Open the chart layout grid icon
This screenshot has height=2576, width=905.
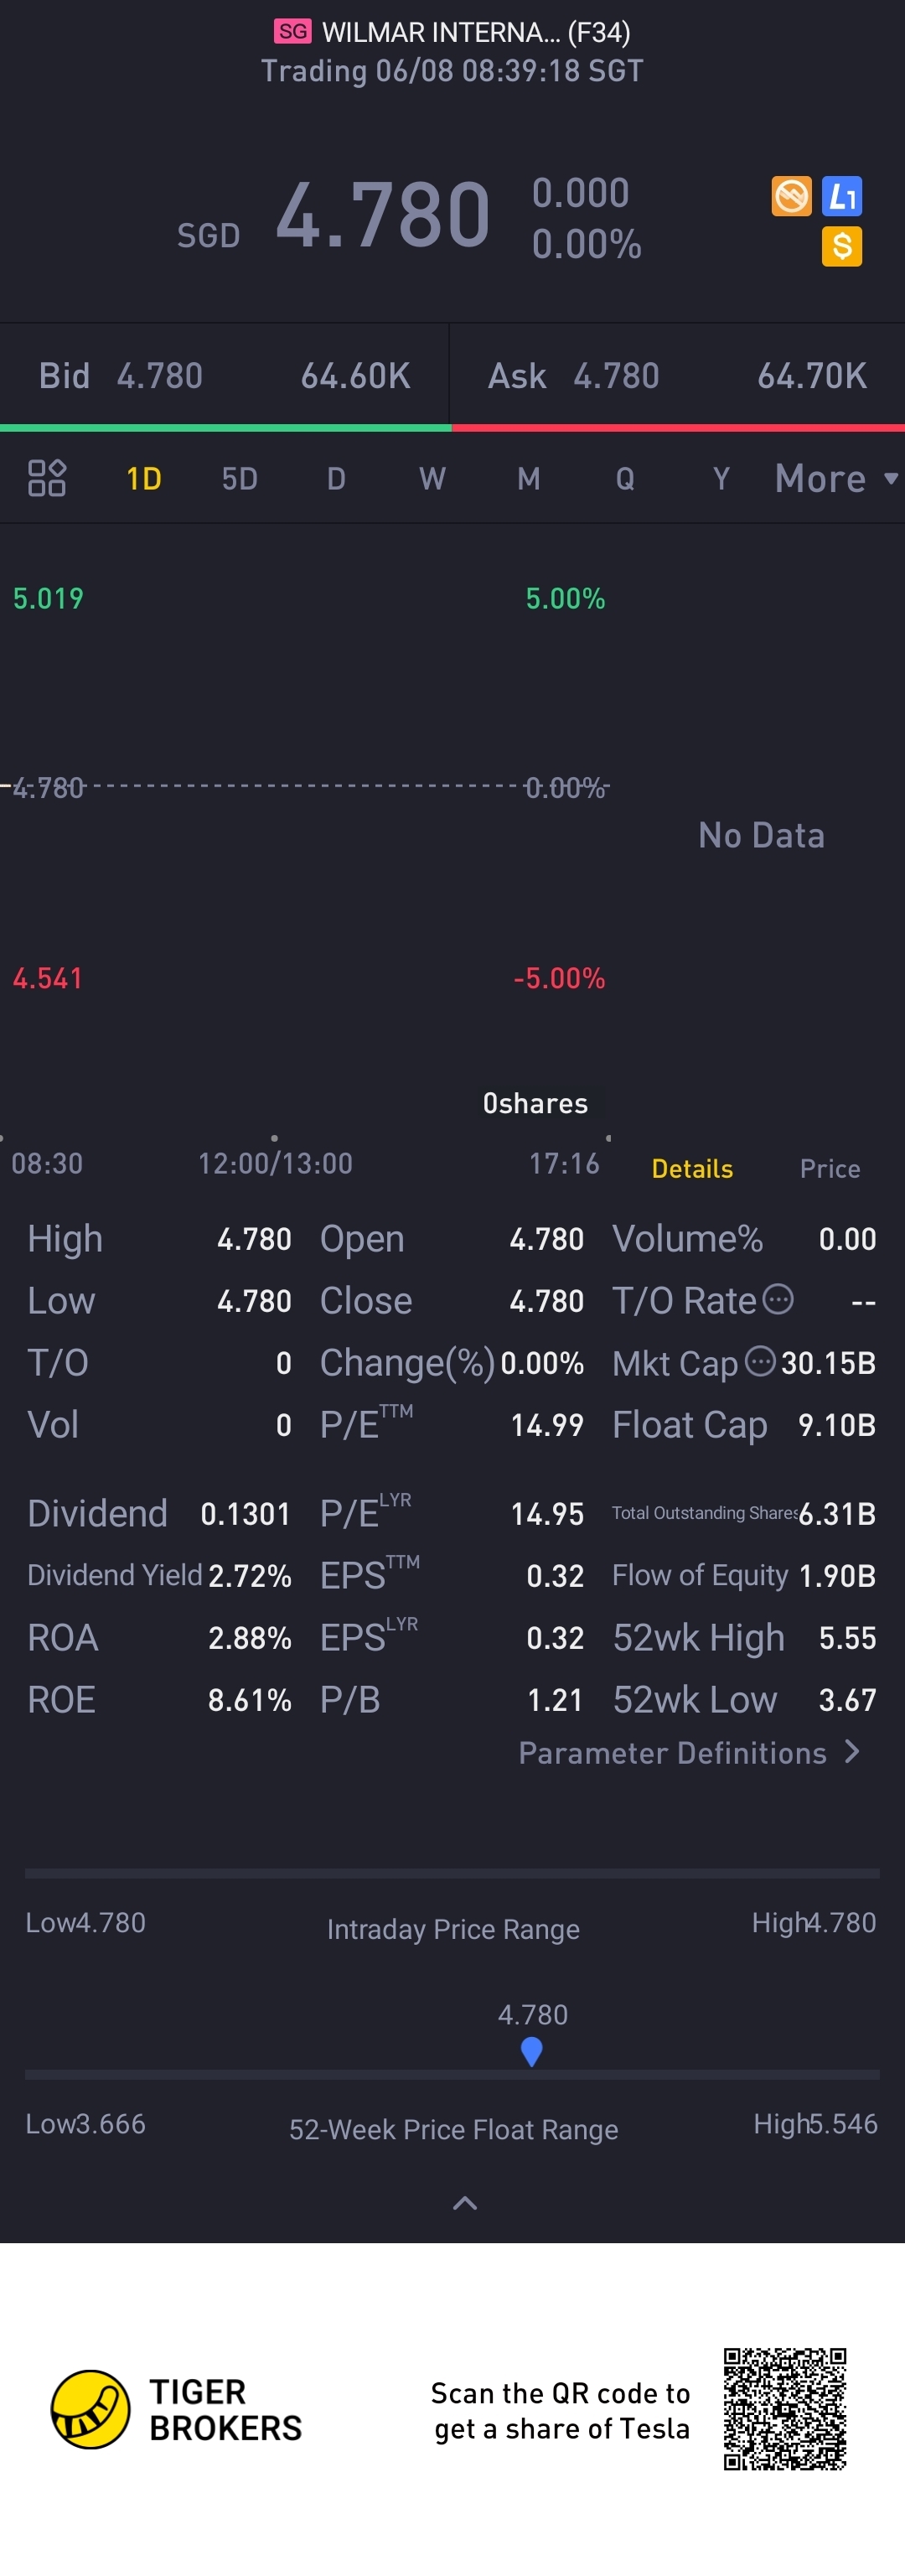coord(46,478)
